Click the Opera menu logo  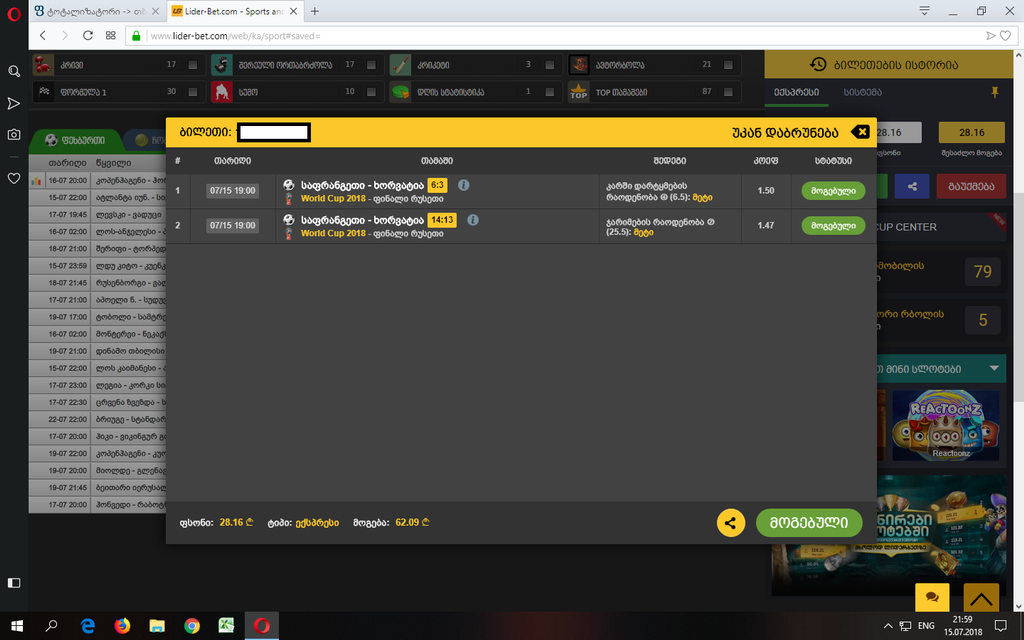click(14, 14)
